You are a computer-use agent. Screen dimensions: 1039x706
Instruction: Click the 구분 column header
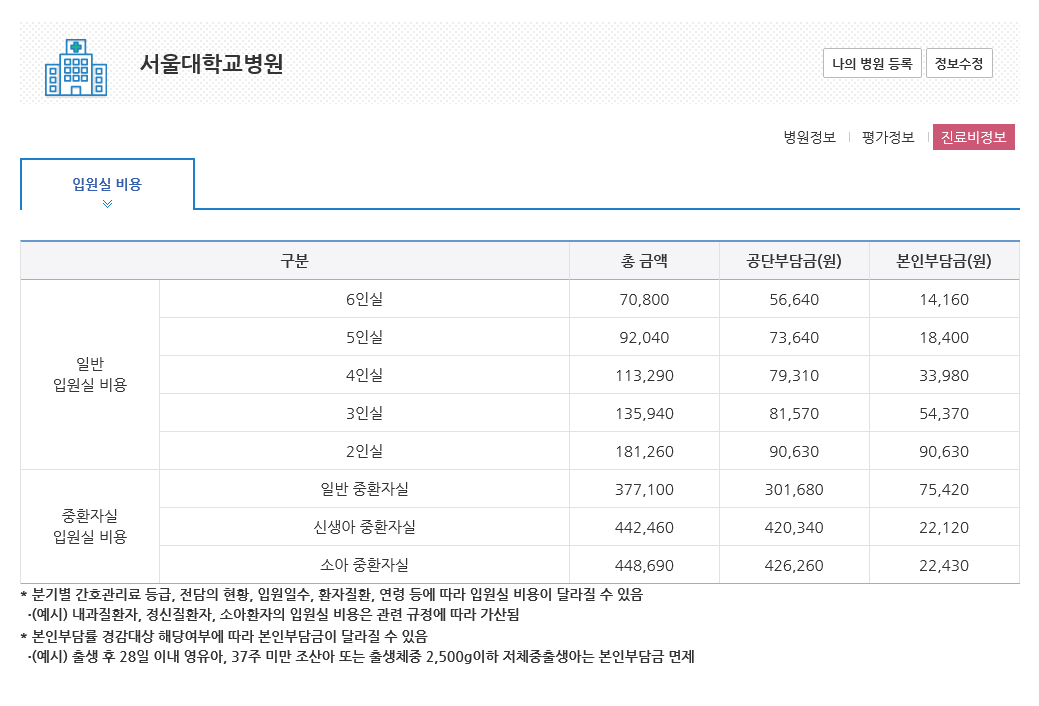tap(294, 262)
